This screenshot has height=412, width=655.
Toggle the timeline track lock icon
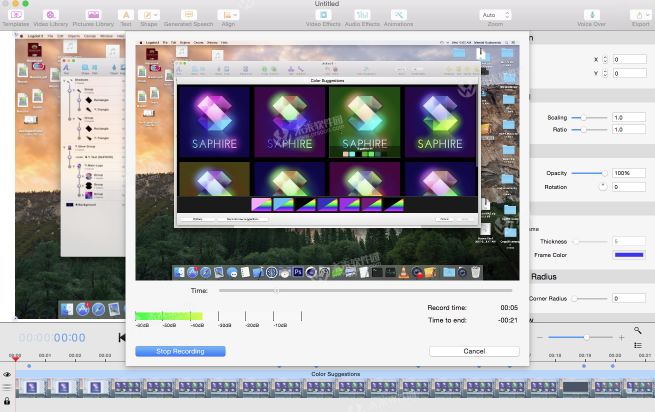coord(7,402)
